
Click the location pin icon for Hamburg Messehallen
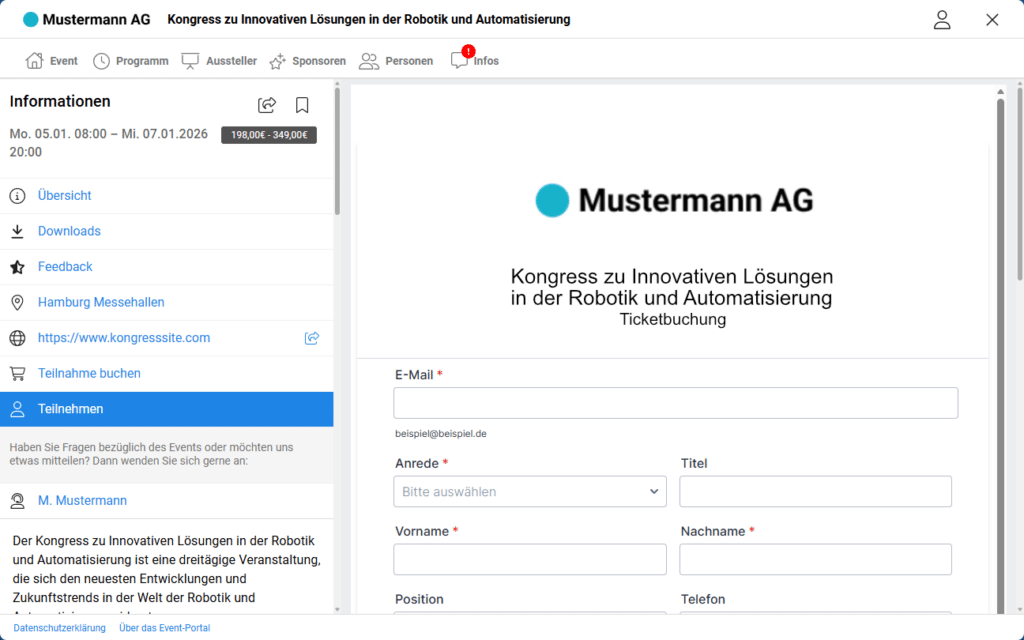(x=17, y=302)
